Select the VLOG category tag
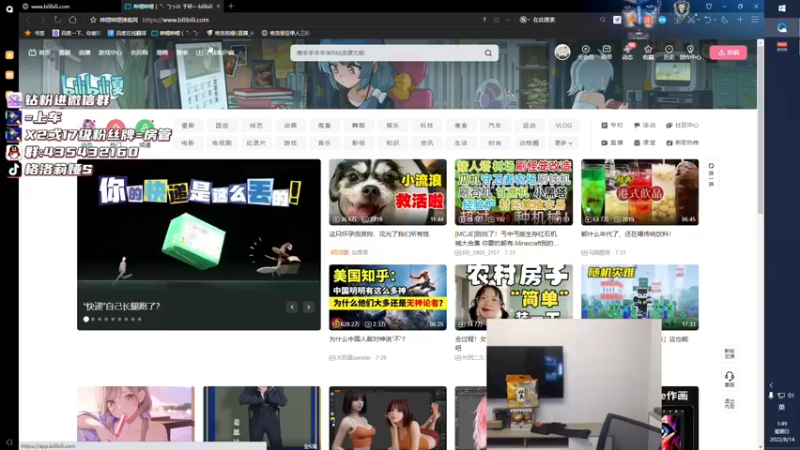Viewport: 800px width, 450px height. (563, 126)
